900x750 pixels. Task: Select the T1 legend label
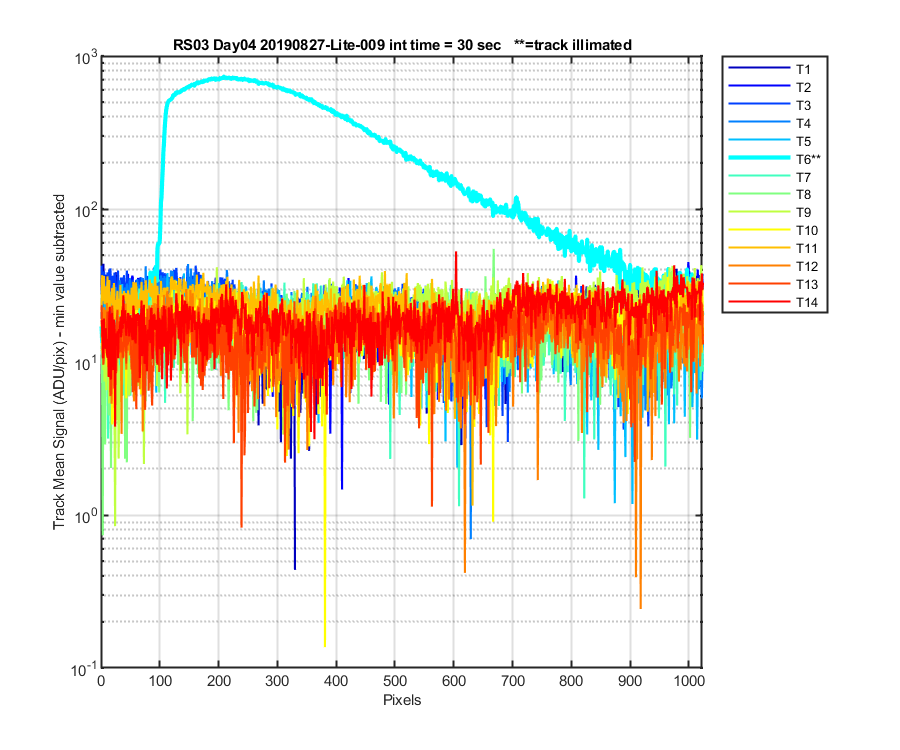coord(803,69)
